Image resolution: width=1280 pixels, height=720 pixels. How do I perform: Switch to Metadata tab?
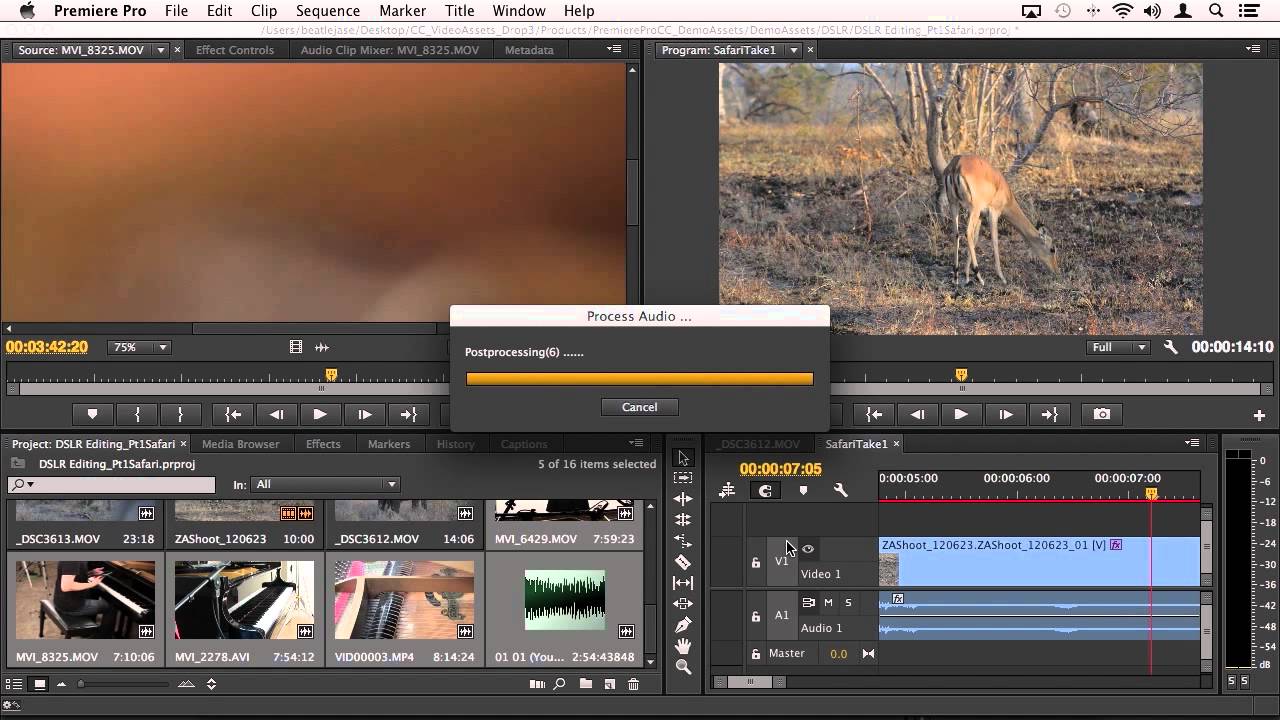529,50
